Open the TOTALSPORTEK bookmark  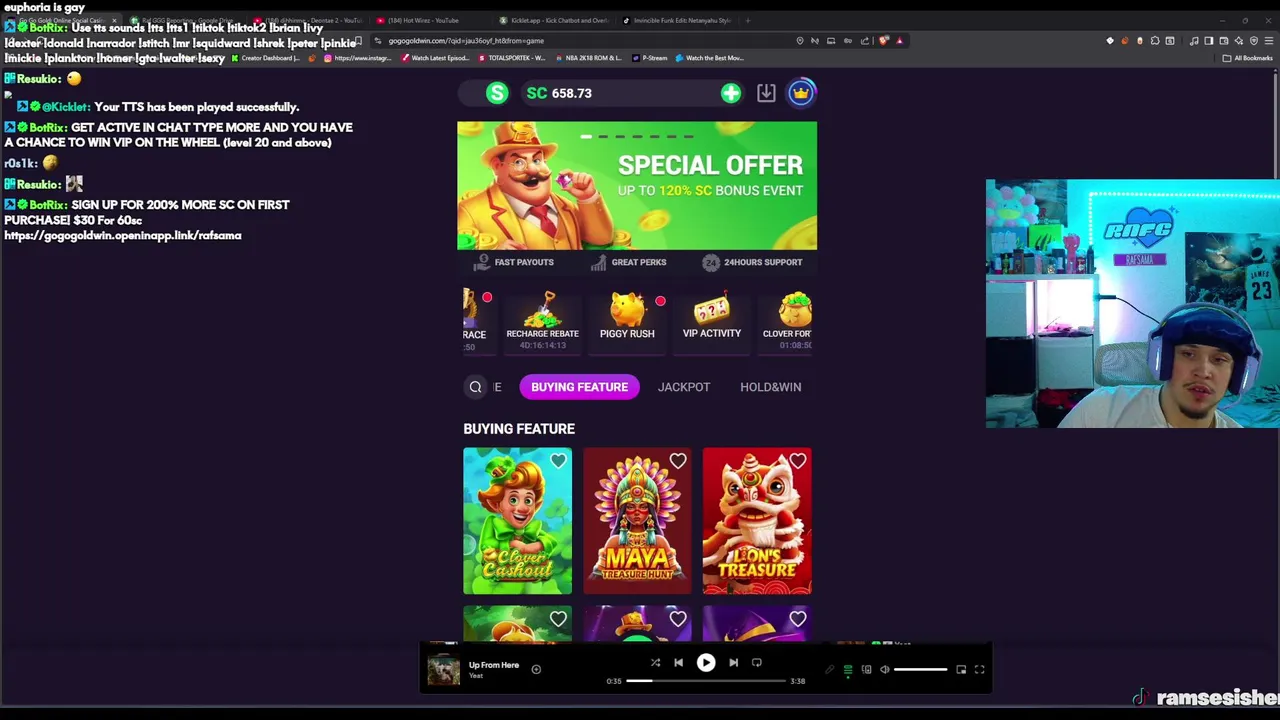(511, 58)
